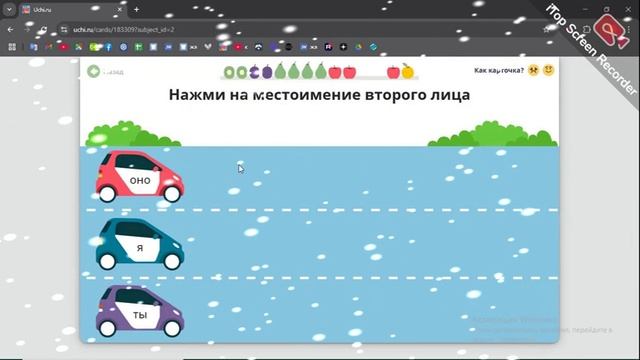Reload the current page
The image size is (640, 360).
[43, 29]
